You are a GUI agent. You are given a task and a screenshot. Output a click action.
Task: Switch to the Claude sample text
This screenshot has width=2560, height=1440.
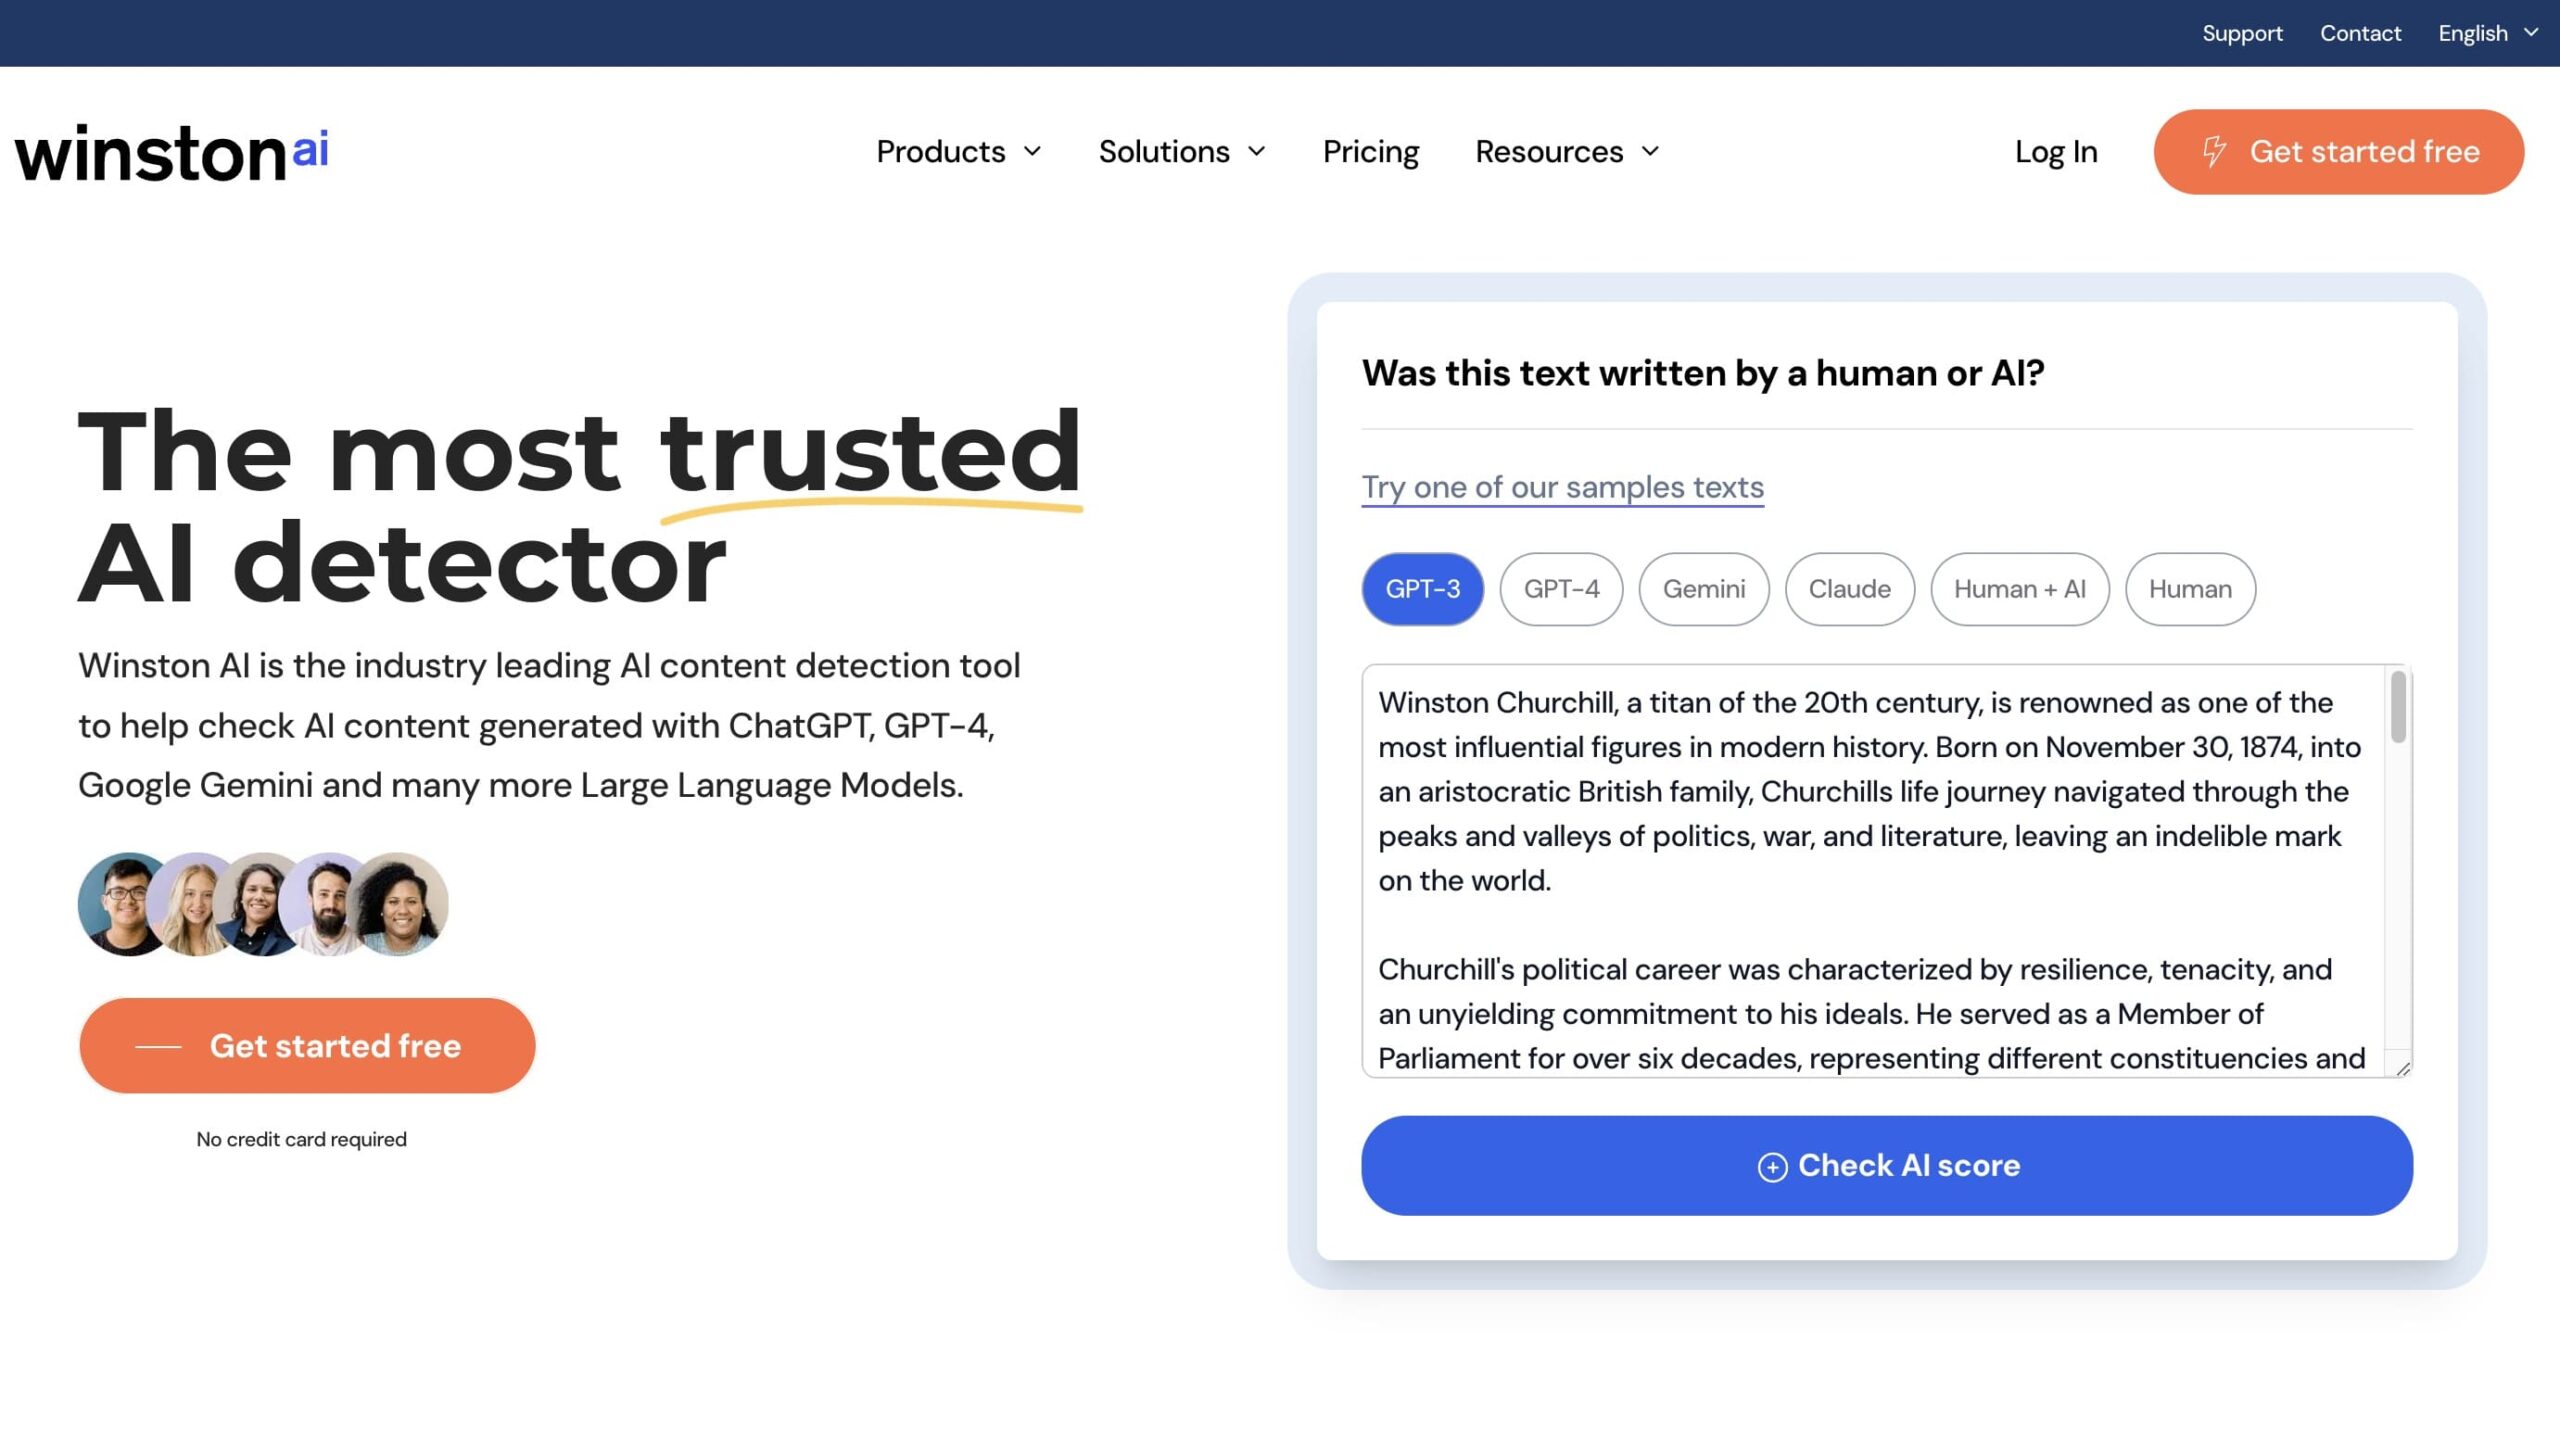click(1849, 589)
